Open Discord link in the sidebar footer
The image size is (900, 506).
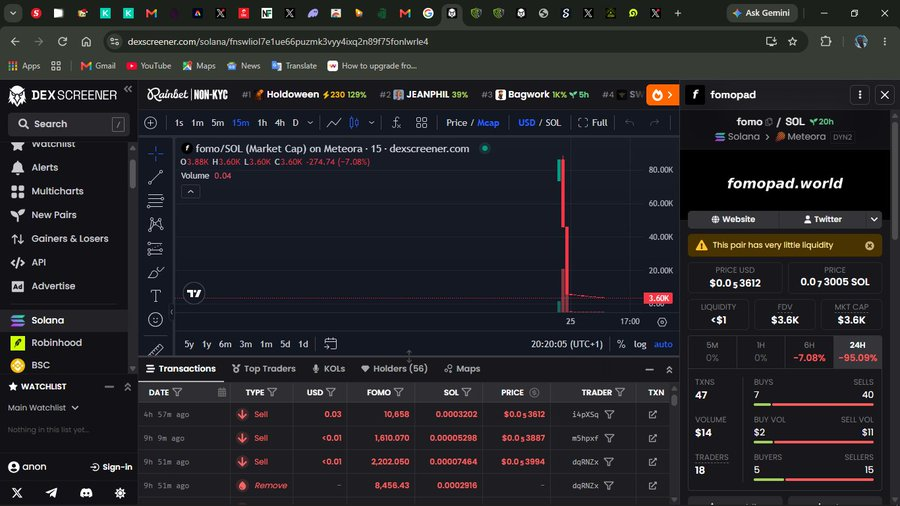[86, 493]
